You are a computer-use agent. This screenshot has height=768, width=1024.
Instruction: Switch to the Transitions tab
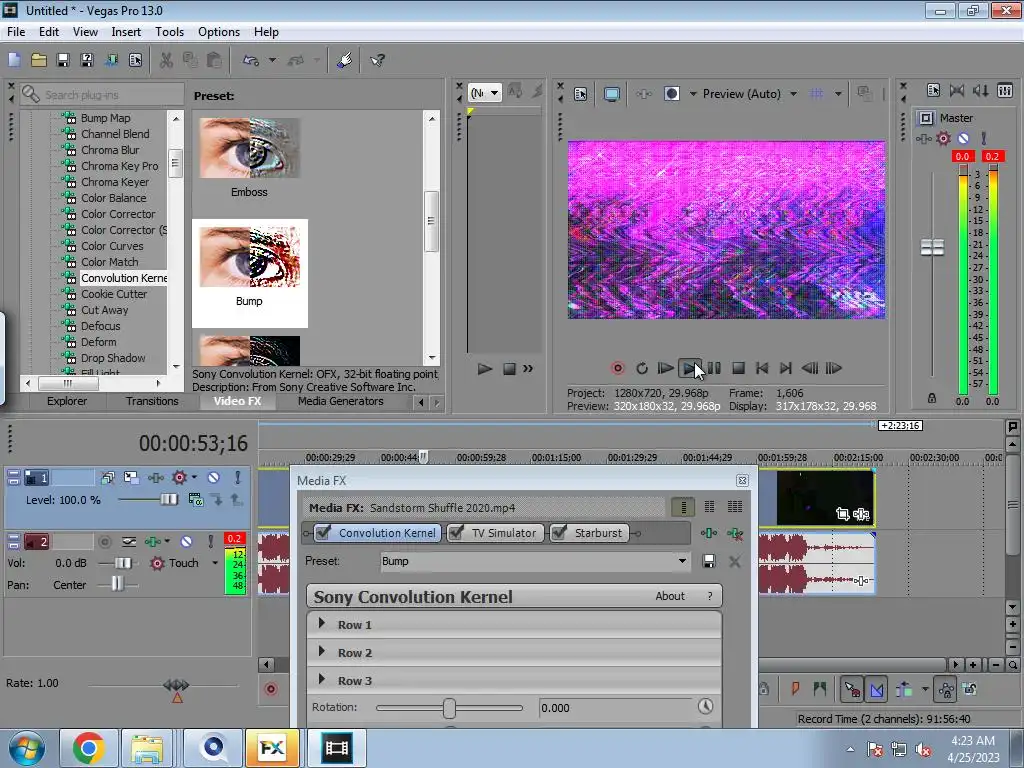coord(152,401)
